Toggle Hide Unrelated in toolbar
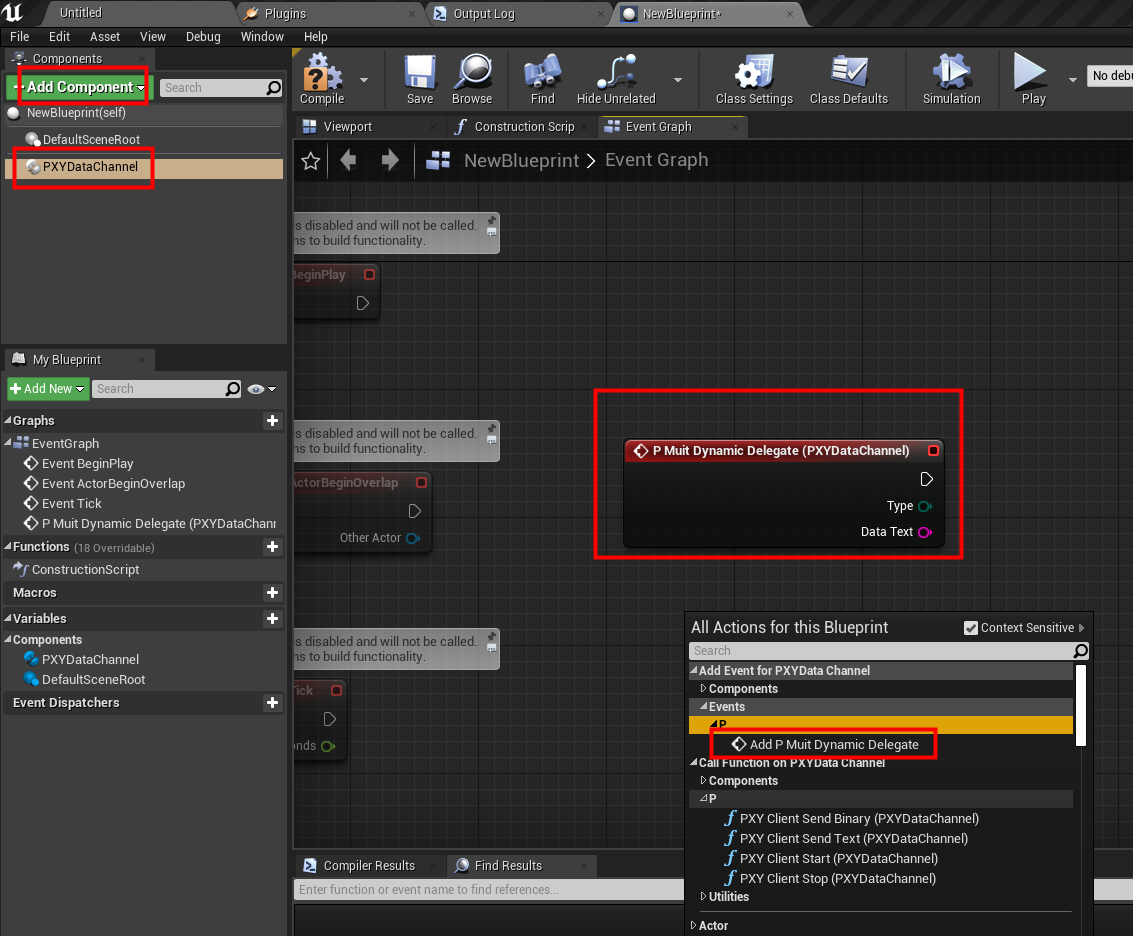Image resolution: width=1133 pixels, height=936 pixels. click(616, 78)
